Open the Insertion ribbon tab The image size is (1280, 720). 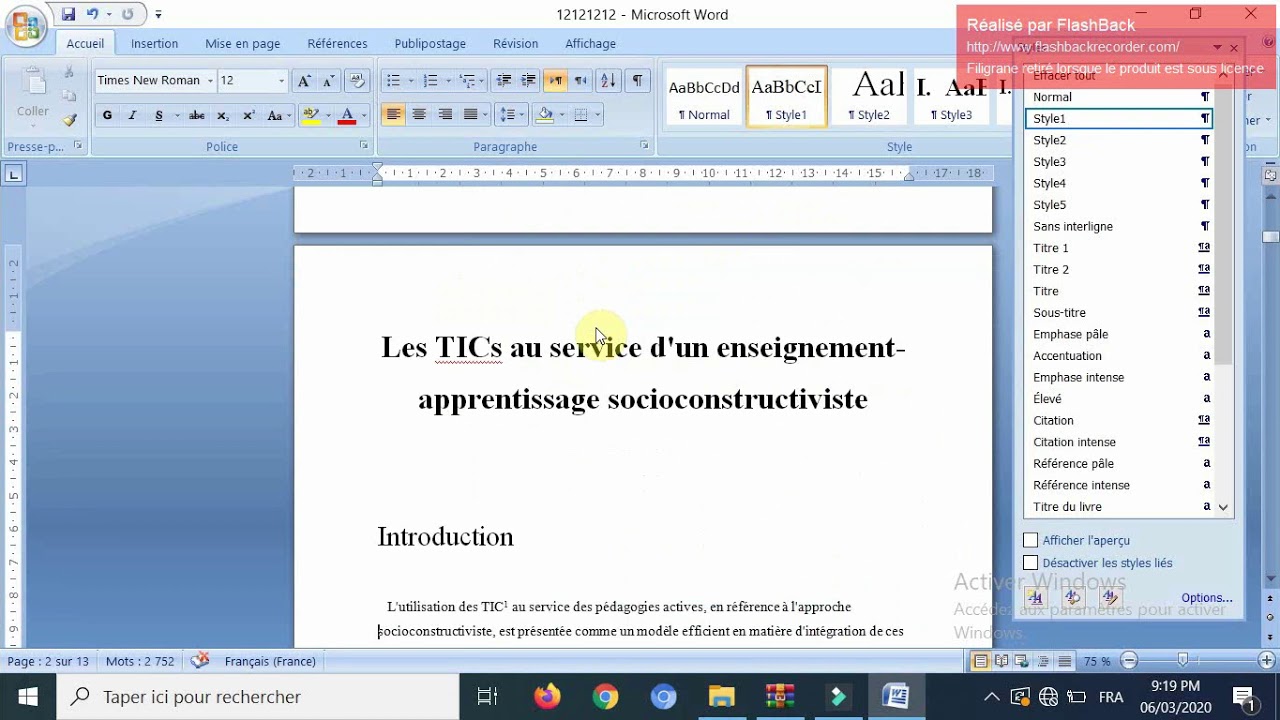[154, 44]
